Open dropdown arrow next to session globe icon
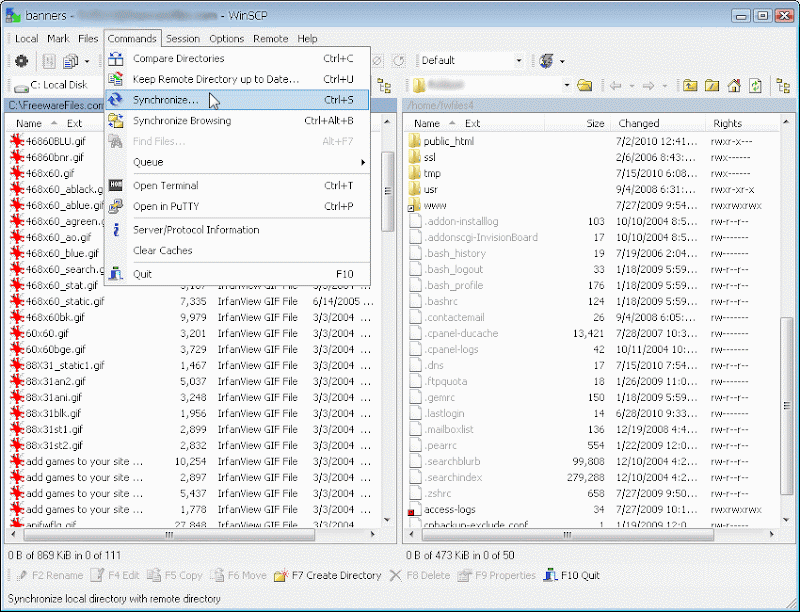The image size is (800, 612). pos(562,61)
